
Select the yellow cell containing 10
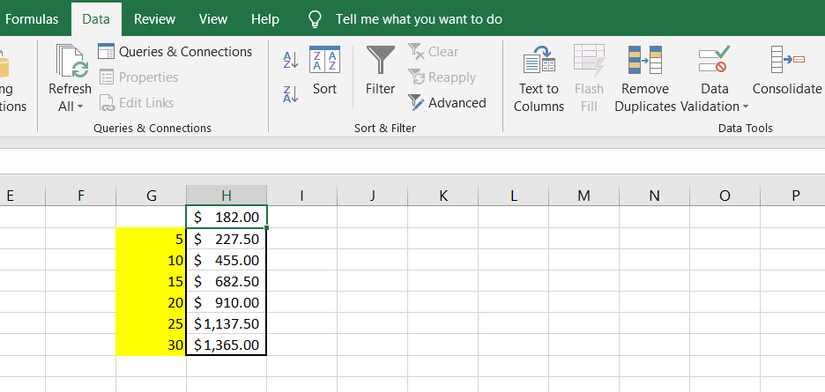tap(151, 260)
